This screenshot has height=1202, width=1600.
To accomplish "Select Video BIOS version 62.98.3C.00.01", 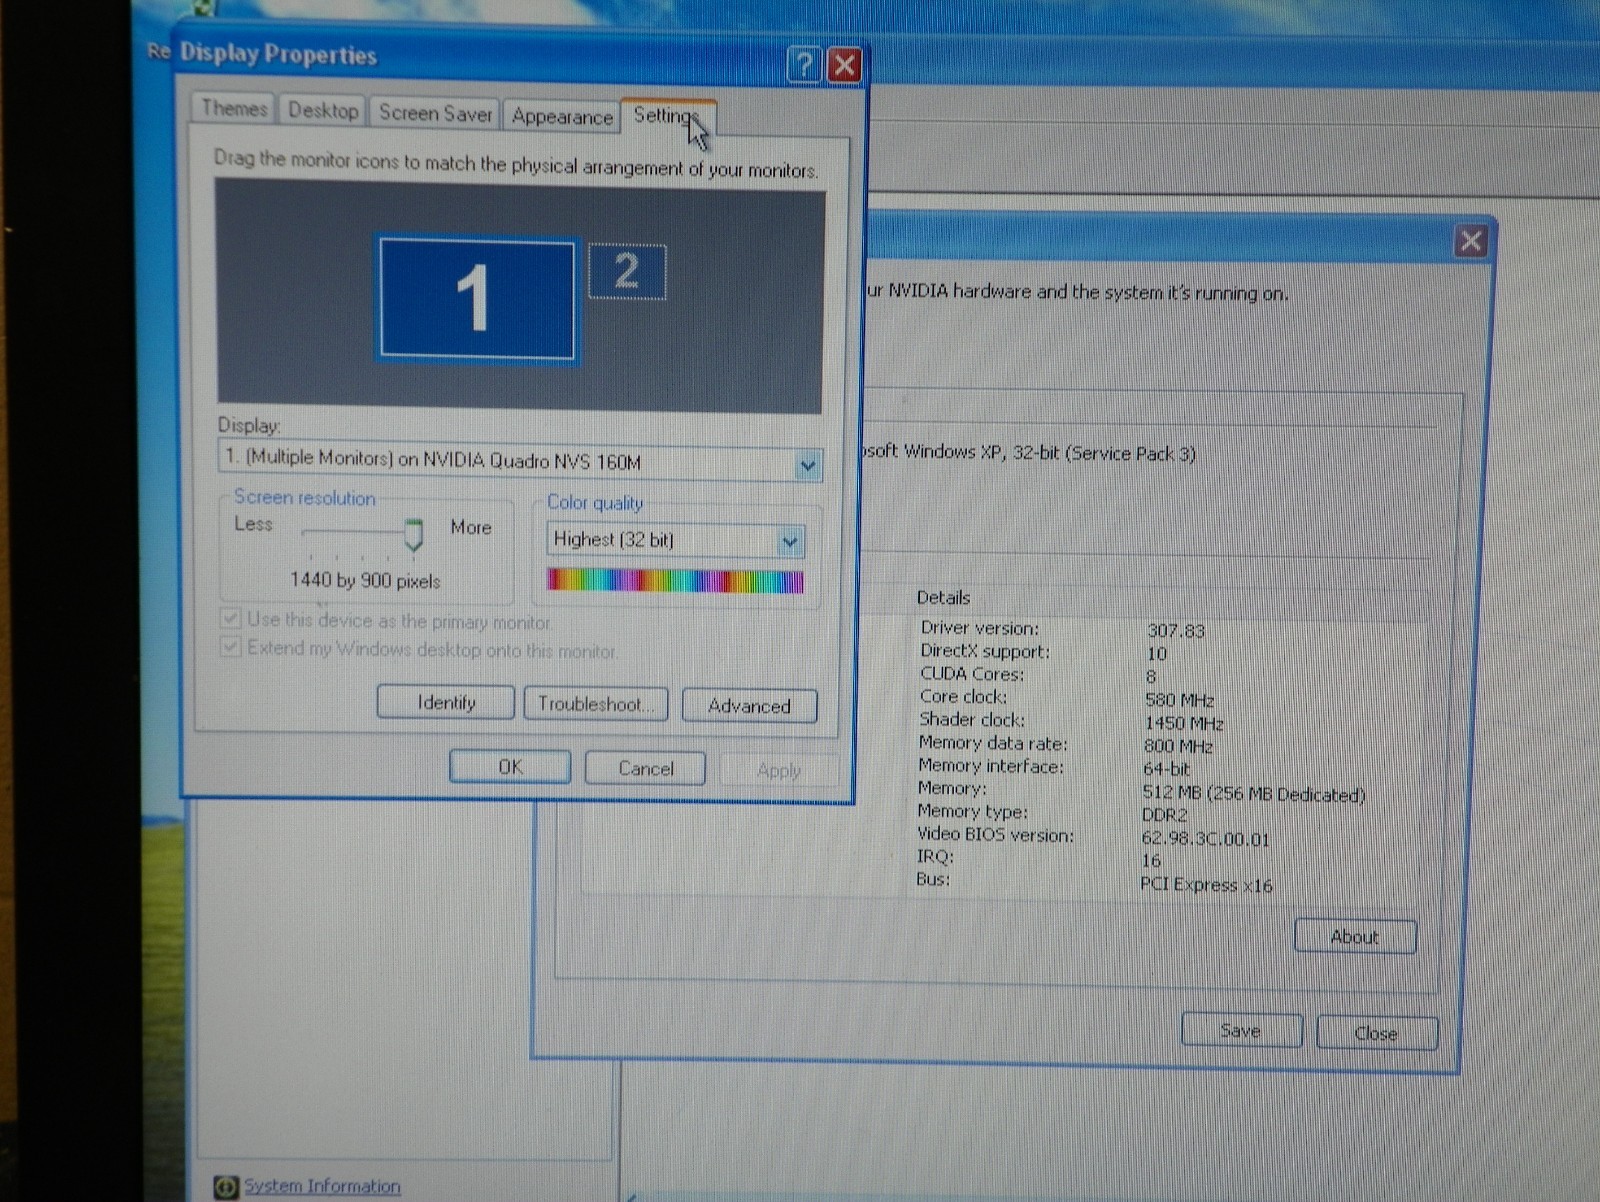I will click(x=1205, y=839).
